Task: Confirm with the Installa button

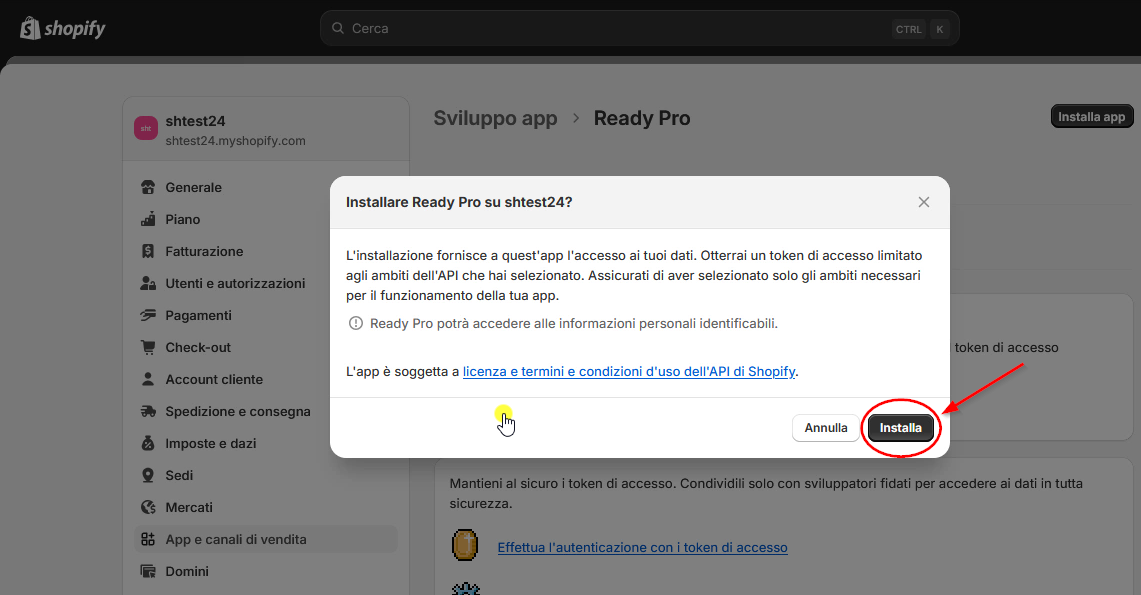Action: click(901, 428)
